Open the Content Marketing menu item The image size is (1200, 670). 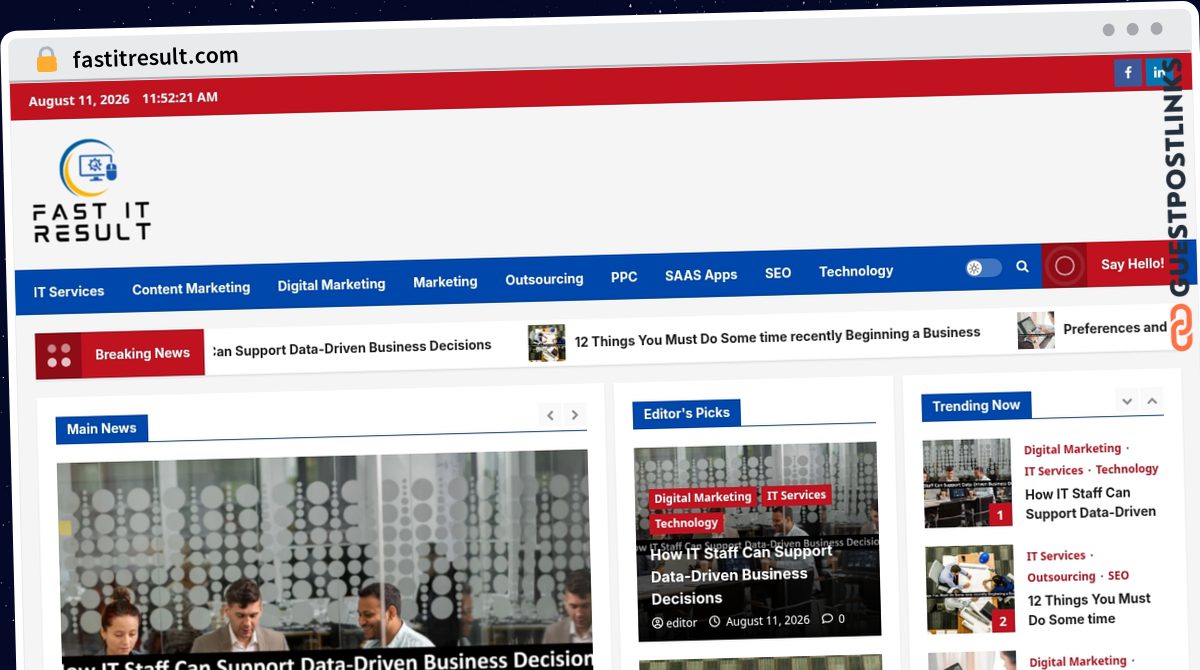191,288
